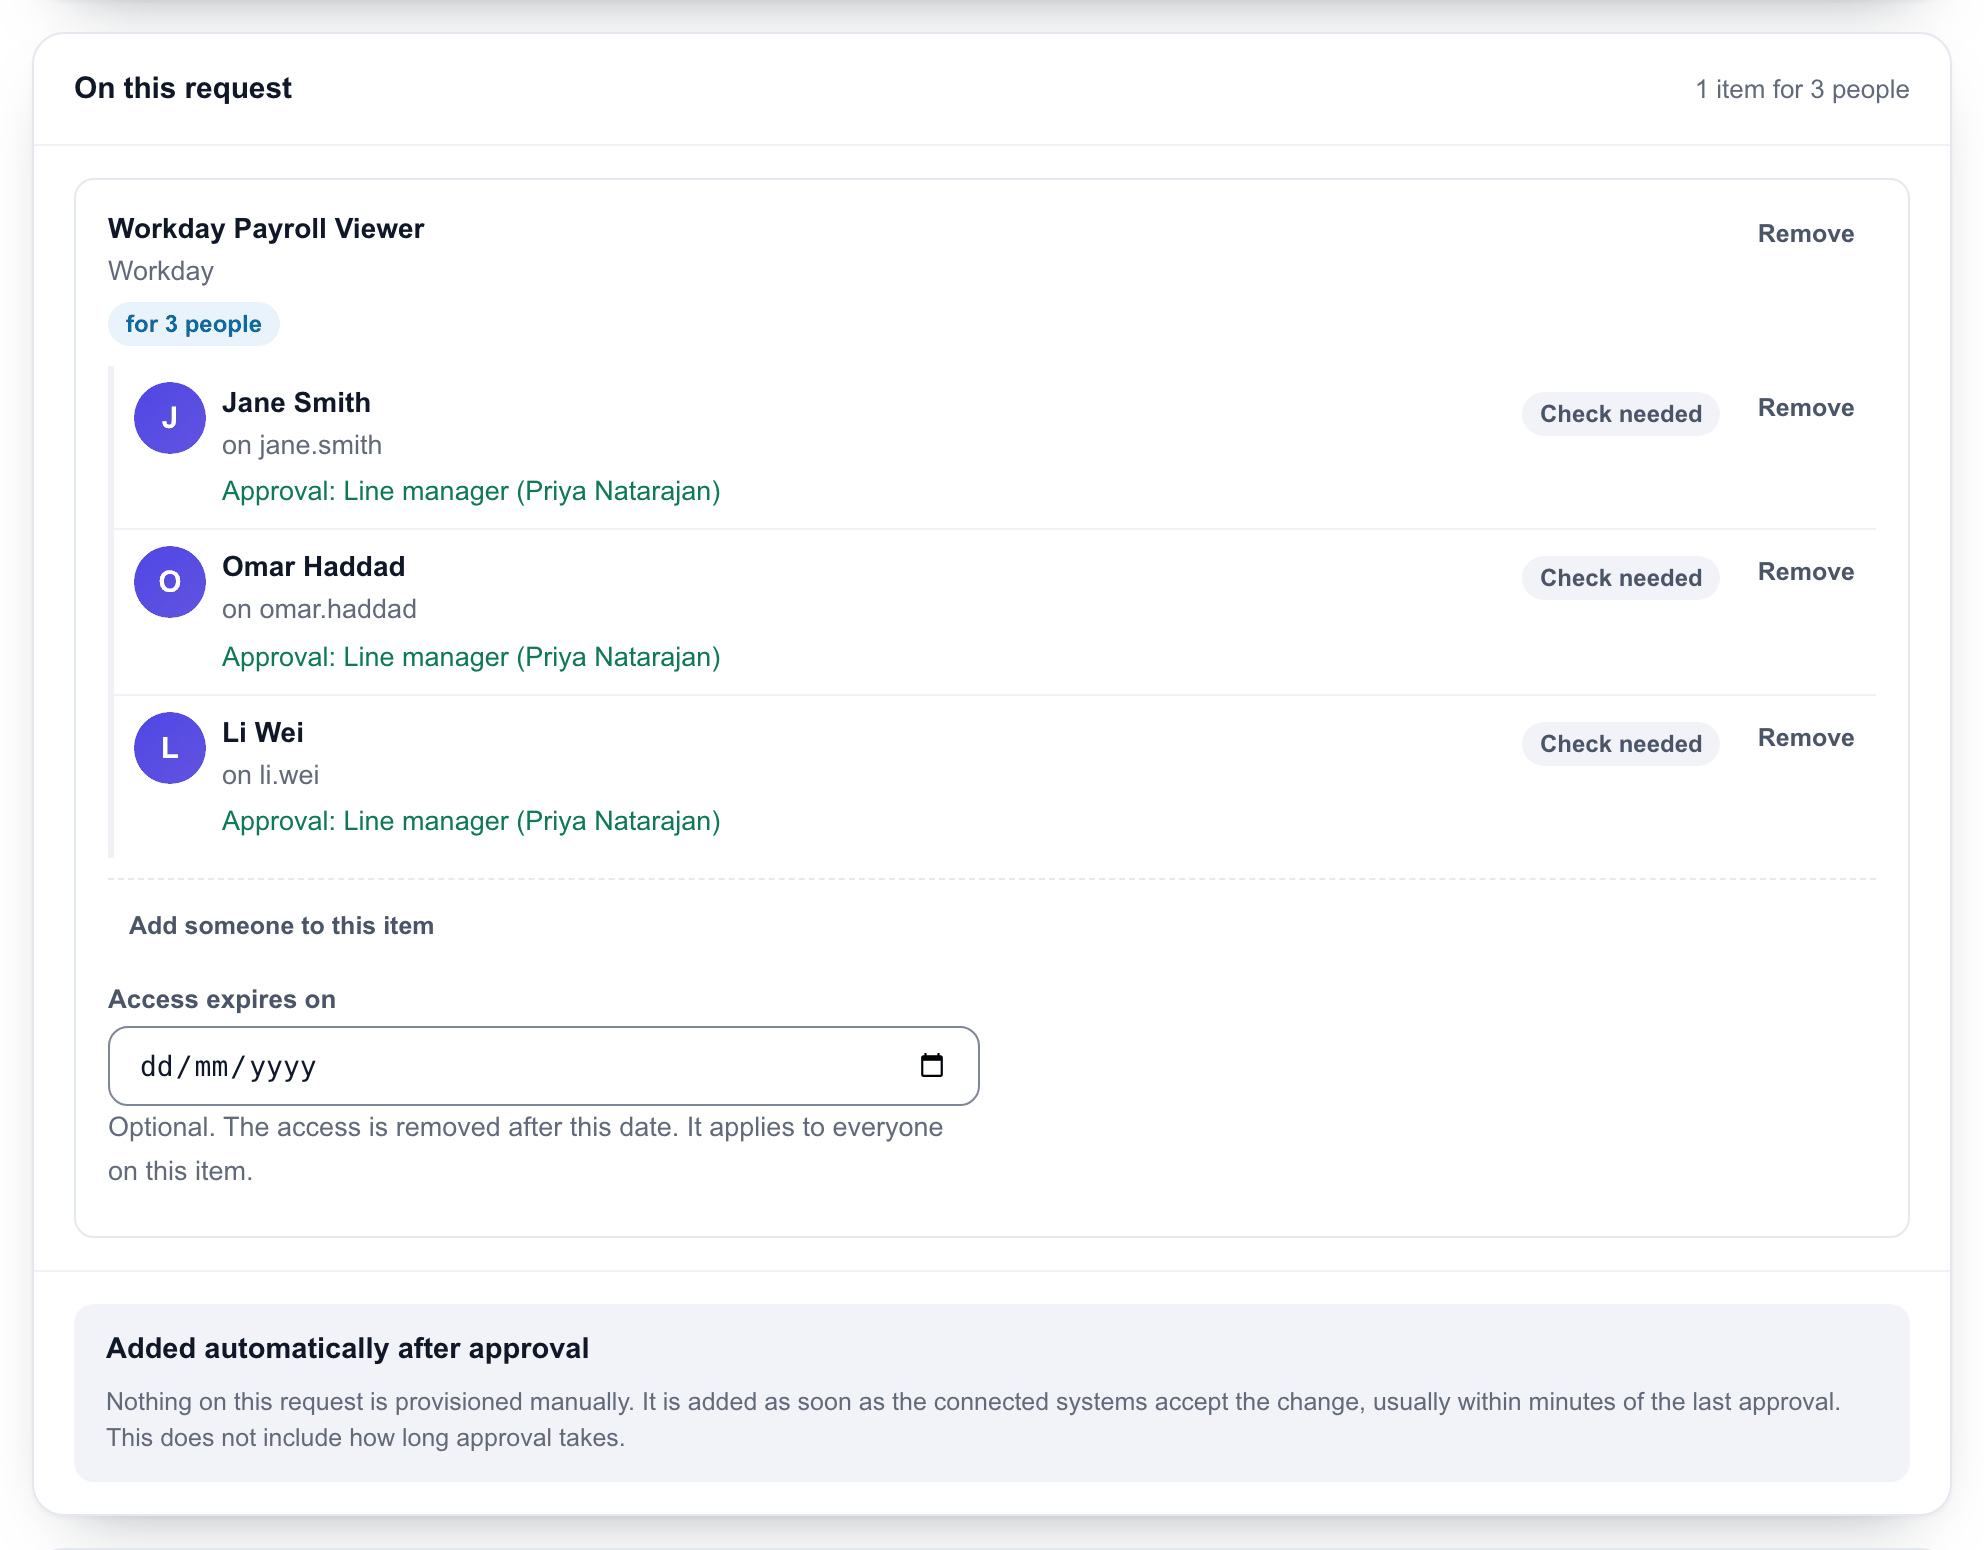Remove Omar Haddad from the item
The height and width of the screenshot is (1550, 1984).
click(x=1806, y=572)
